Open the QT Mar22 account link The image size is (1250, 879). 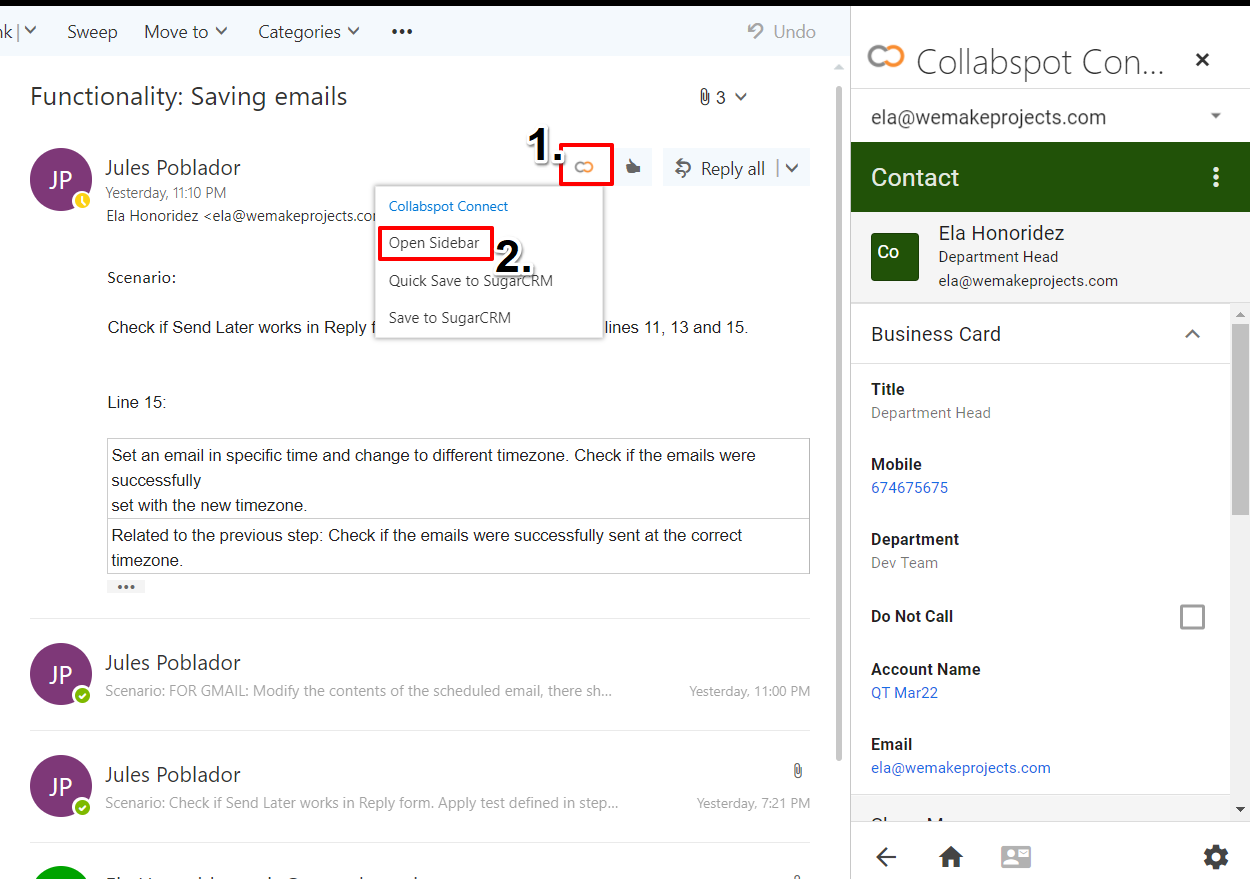pos(904,692)
